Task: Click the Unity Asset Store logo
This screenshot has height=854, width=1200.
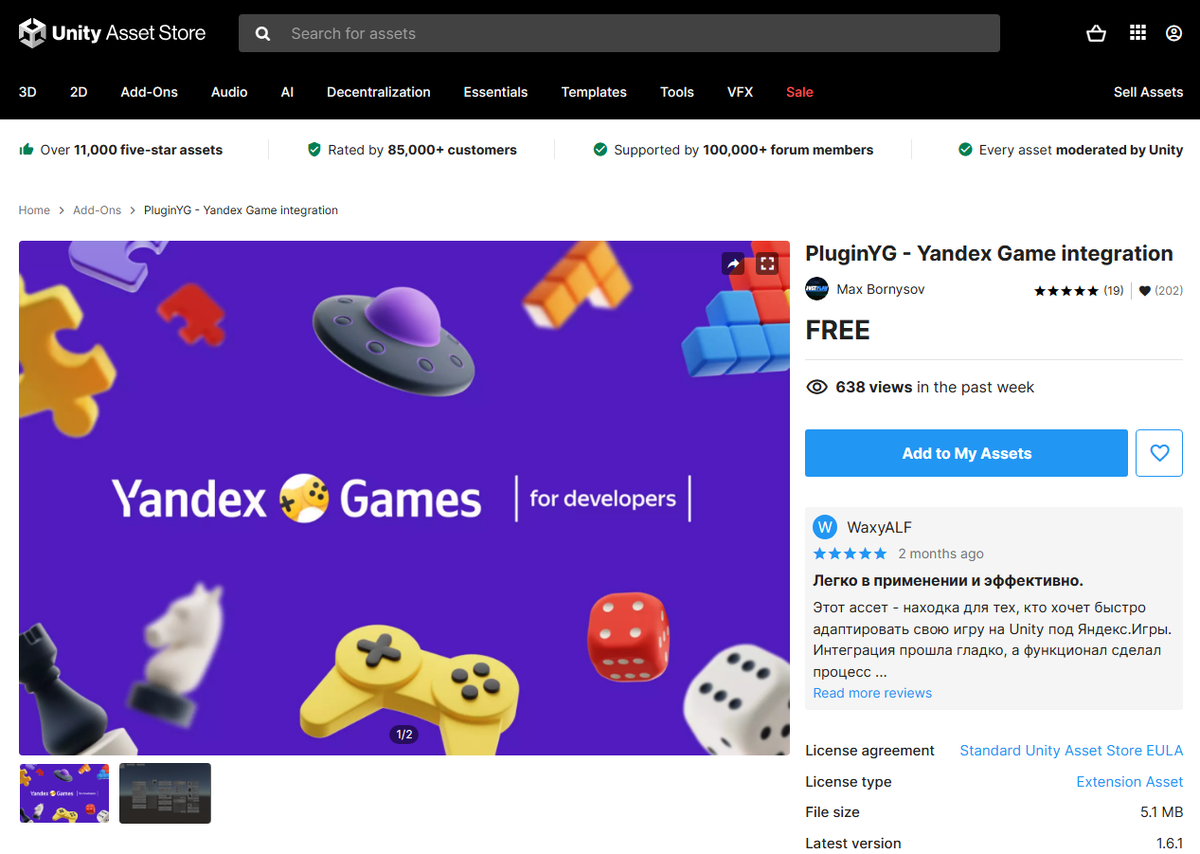Action: click(x=112, y=33)
